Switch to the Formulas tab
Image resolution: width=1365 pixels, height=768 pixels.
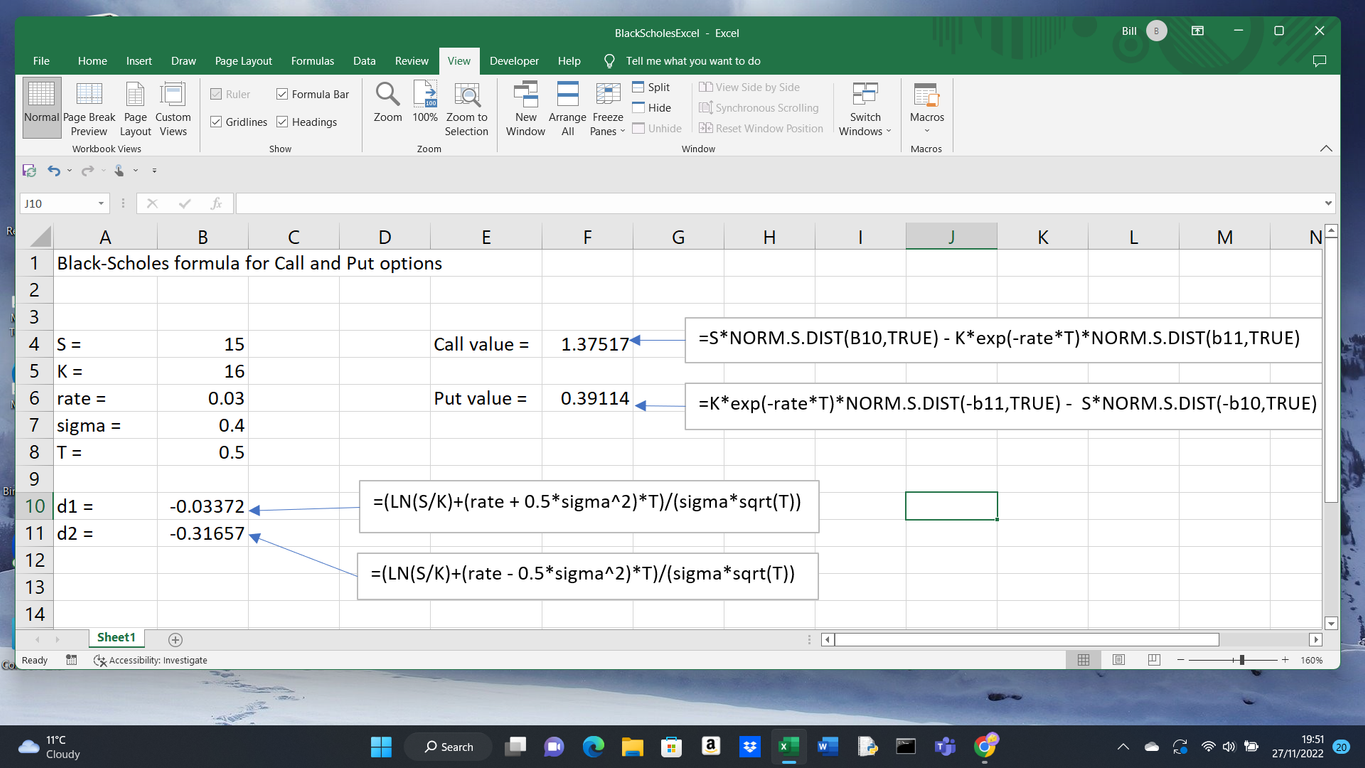coord(313,61)
